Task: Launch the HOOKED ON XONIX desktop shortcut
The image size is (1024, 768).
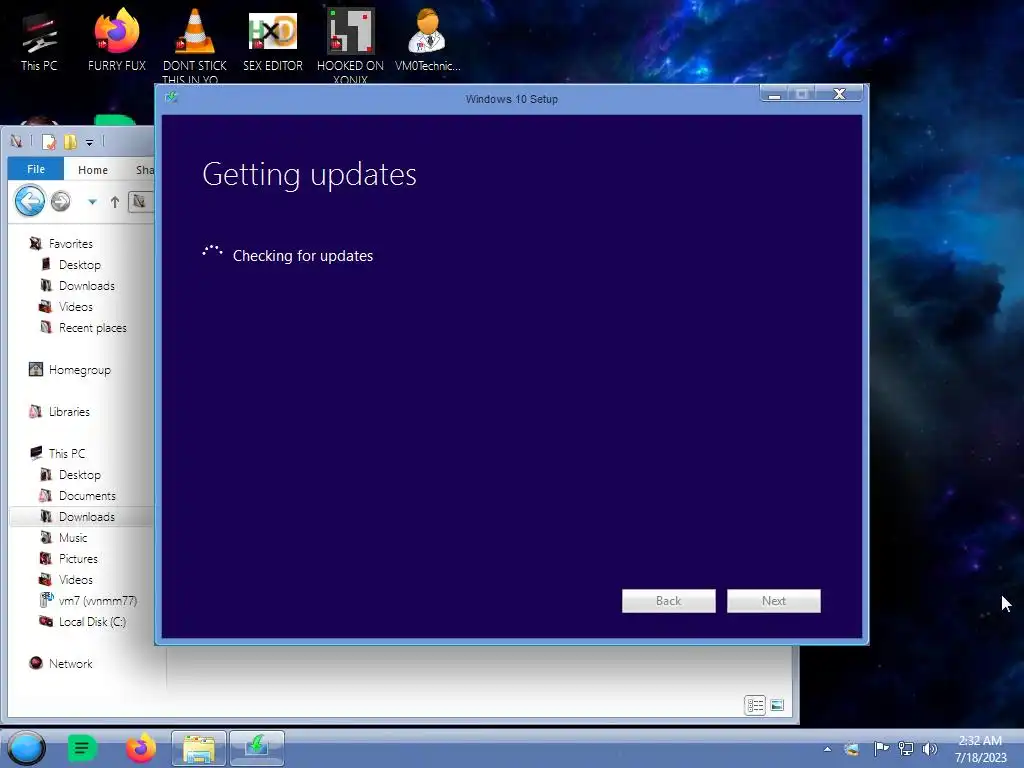Action: tap(350, 44)
